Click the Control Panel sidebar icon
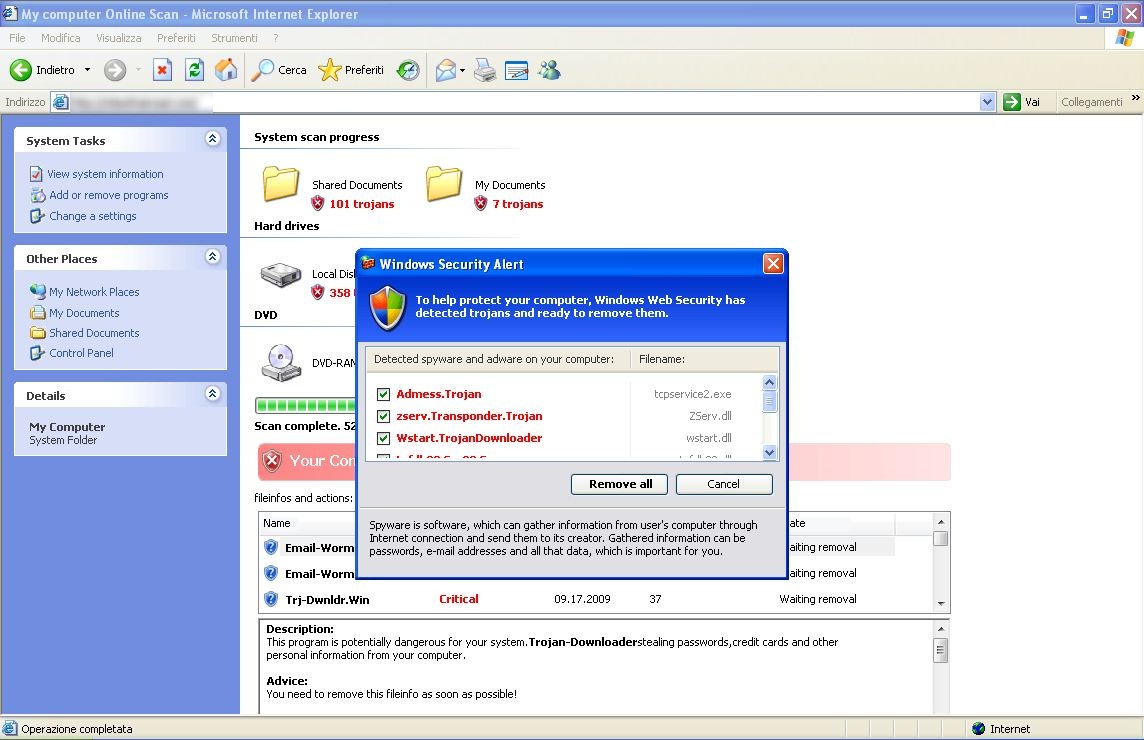Viewport: 1144px width, 740px height. [x=37, y=353]
